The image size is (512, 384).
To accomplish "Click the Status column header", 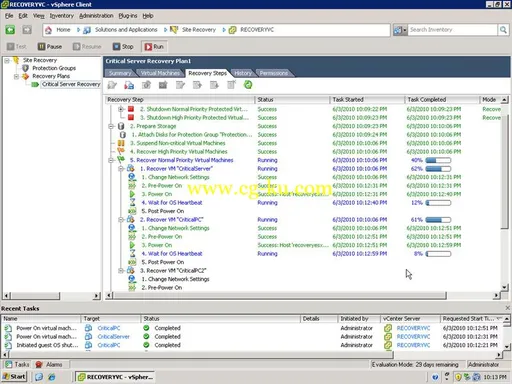I will click(x=293, y=99).
